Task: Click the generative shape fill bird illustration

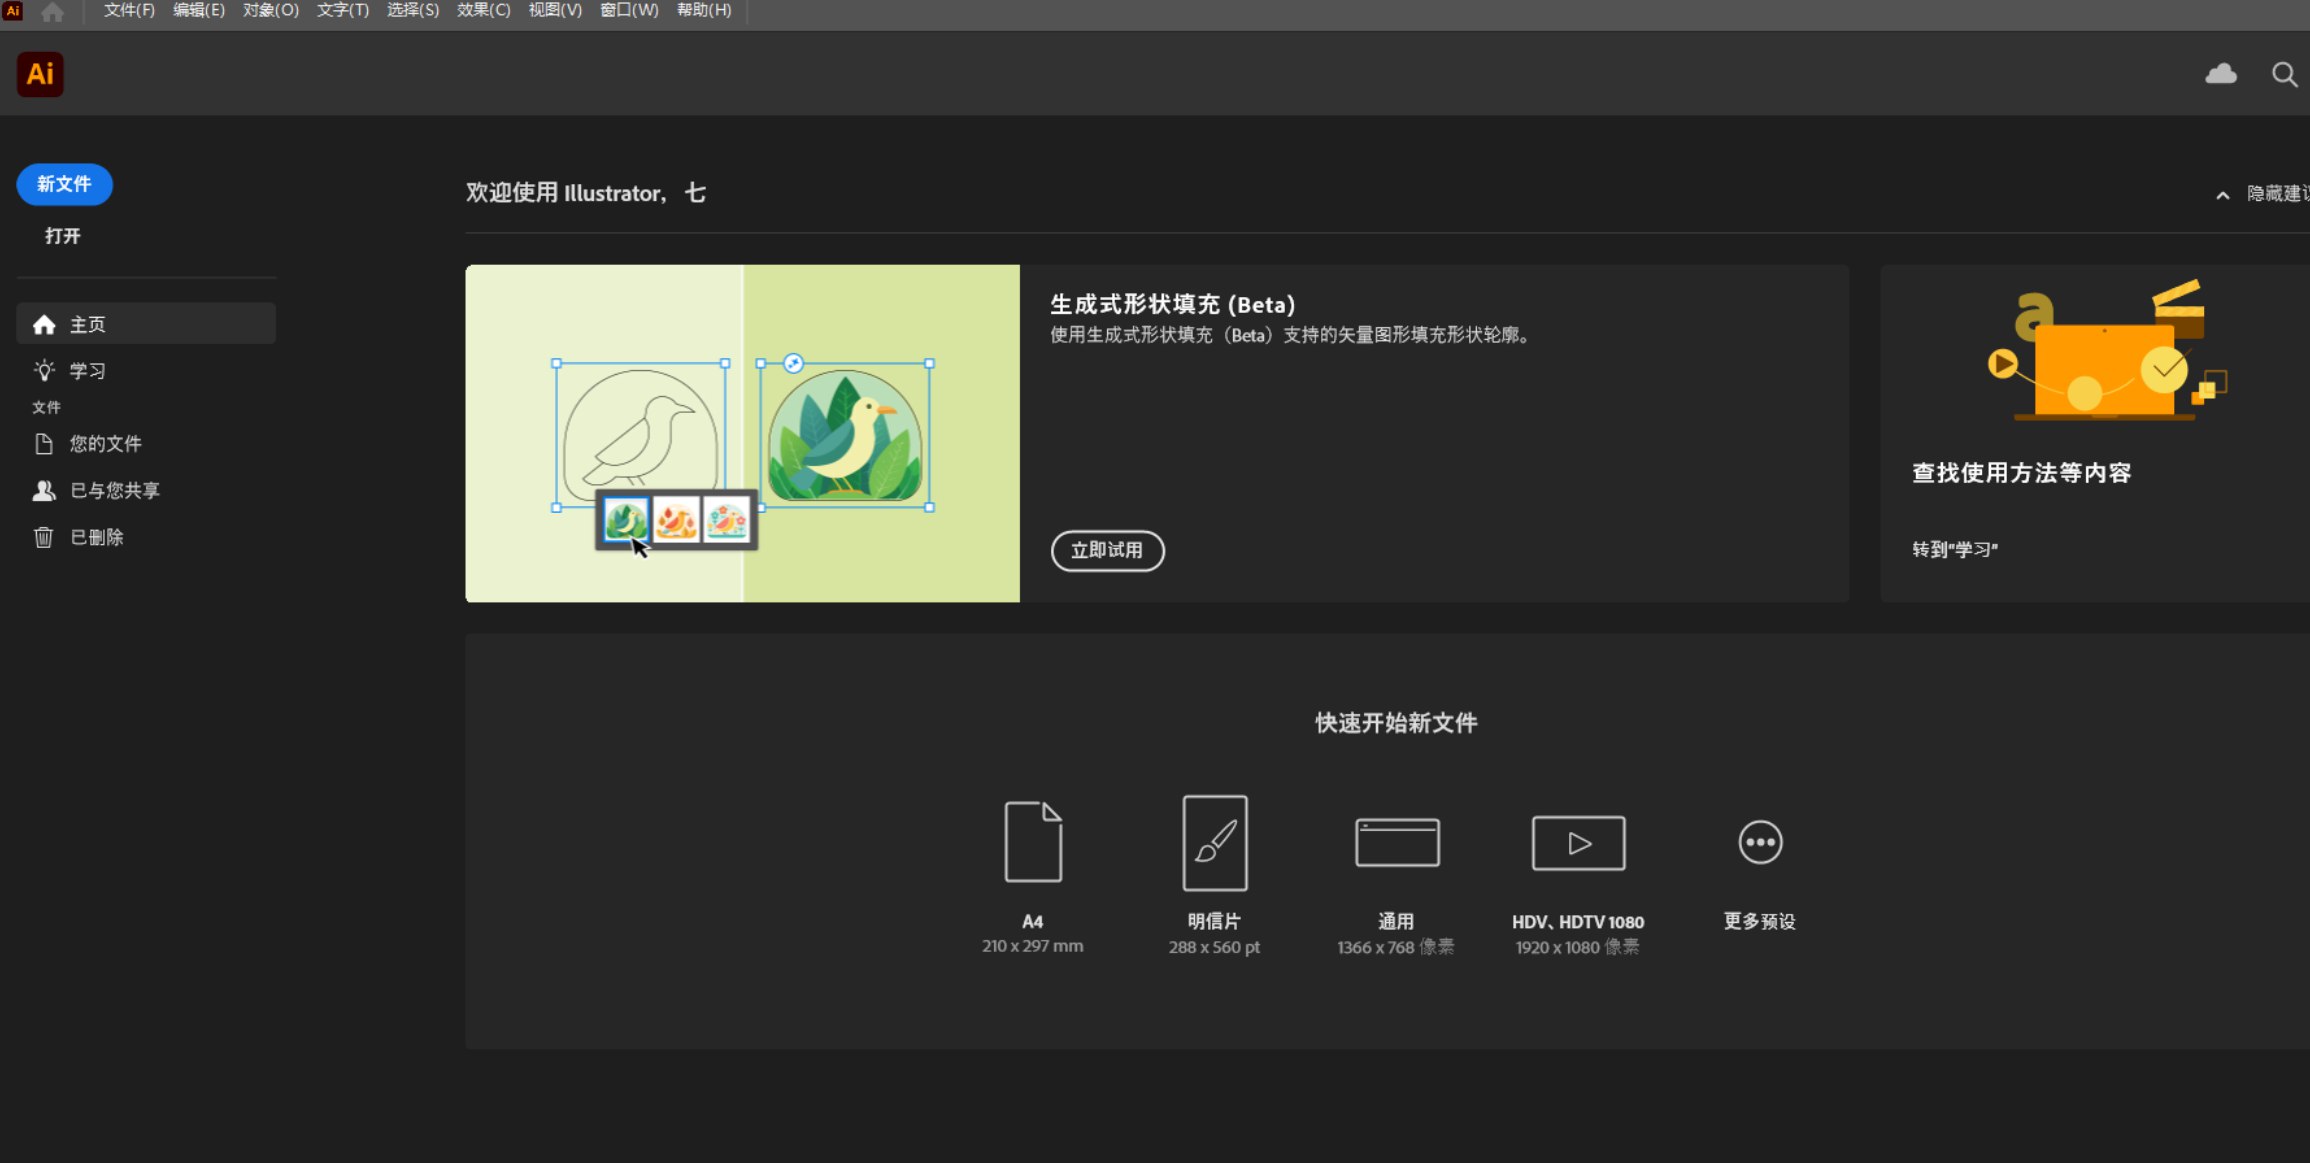Action: (742, 433)
